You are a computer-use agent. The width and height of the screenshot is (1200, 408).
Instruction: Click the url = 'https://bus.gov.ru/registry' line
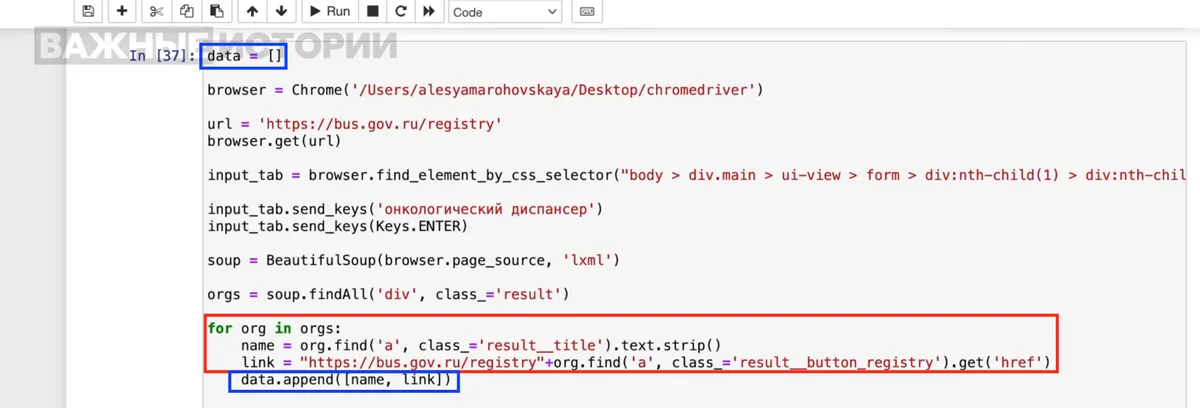point(354,124)
